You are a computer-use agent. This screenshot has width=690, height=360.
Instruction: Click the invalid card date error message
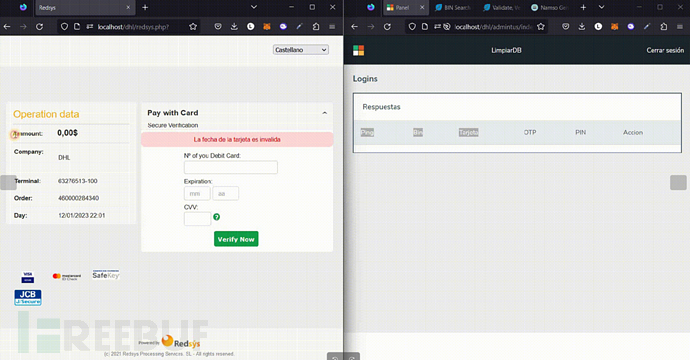pos(237,140)
